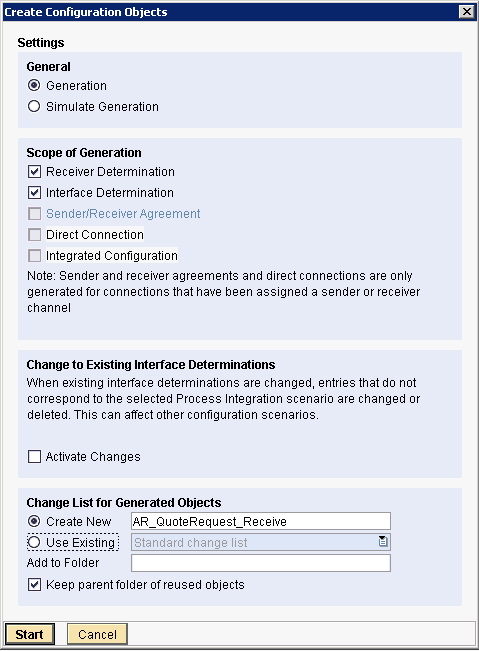The width and height of the screenshot is (479, 651).
Task: Uncheck Keep parent folder of reused objects
Action: (34, 585)
